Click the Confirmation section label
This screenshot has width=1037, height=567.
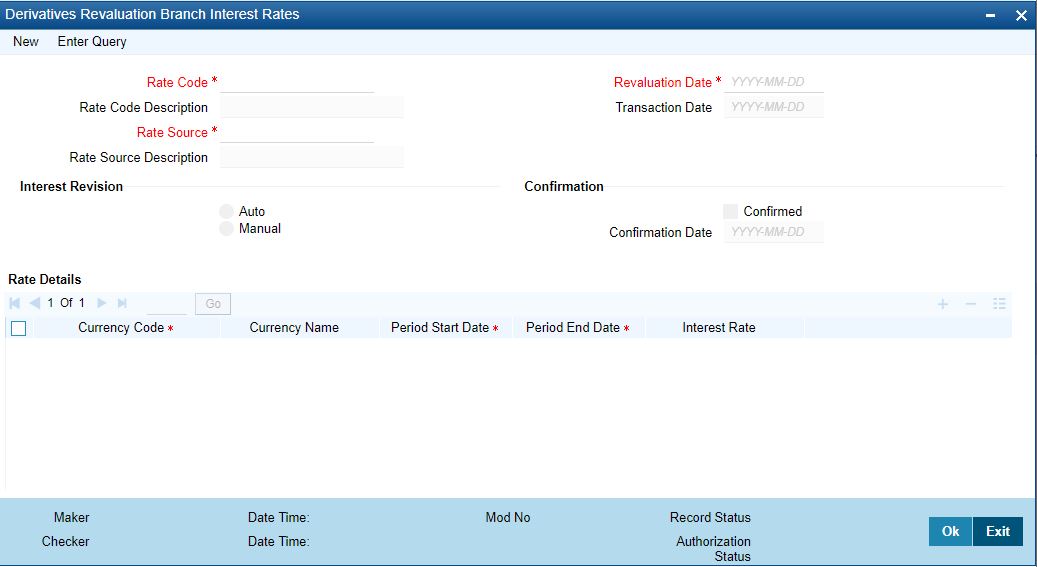pyautogui.click(x=564, y=187)
